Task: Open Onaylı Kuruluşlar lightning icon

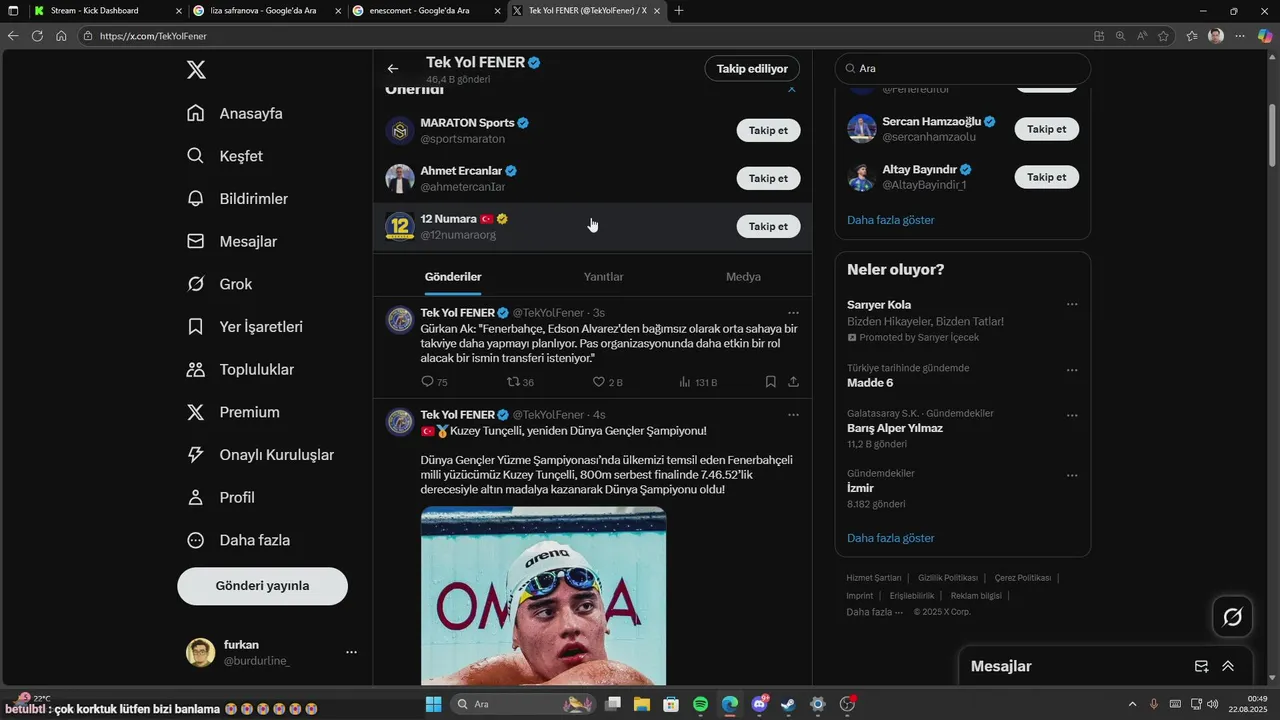Action: [196, 455]
